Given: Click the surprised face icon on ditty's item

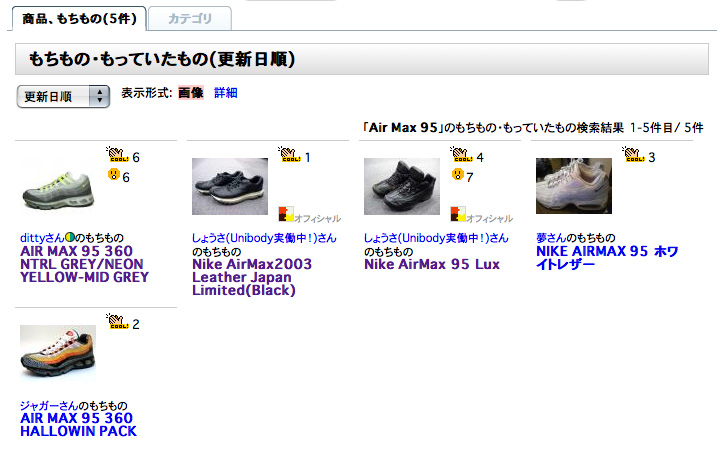Looking at the screenshot, I should point(114,175).
